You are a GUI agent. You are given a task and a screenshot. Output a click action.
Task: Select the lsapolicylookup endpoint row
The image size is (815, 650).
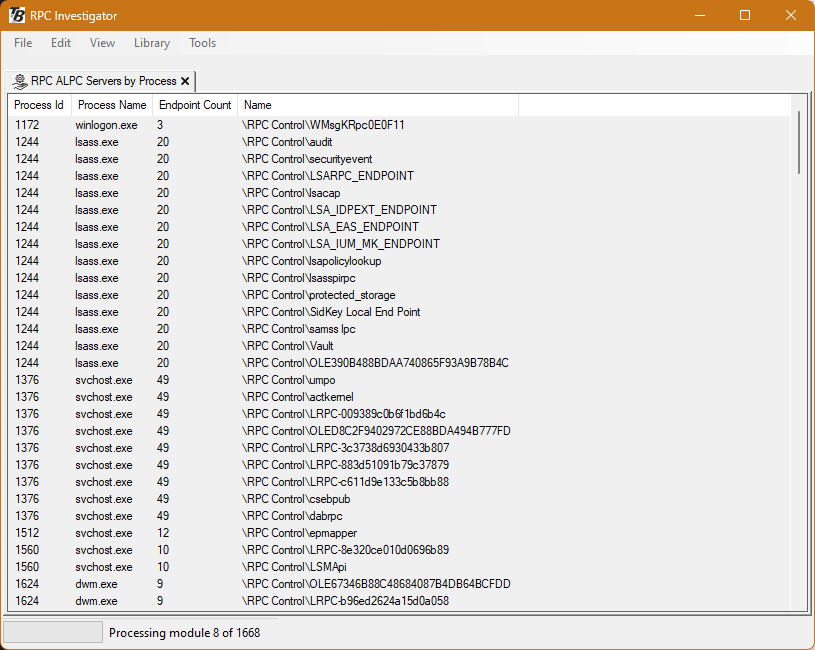[399, 261]
